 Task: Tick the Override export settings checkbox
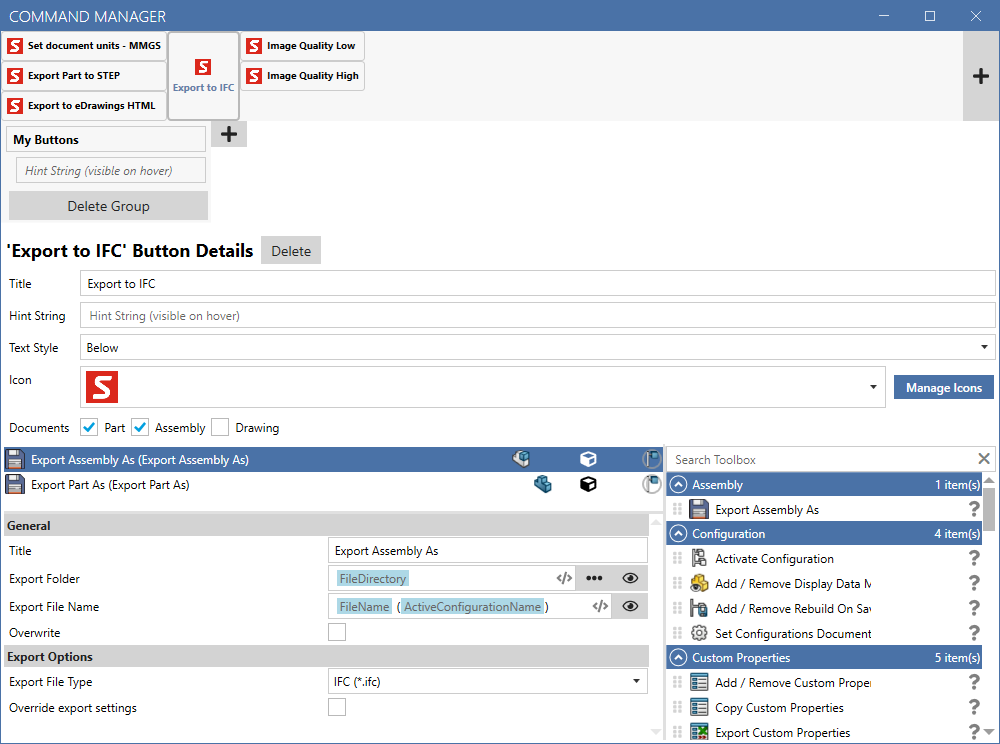point(337,707)
